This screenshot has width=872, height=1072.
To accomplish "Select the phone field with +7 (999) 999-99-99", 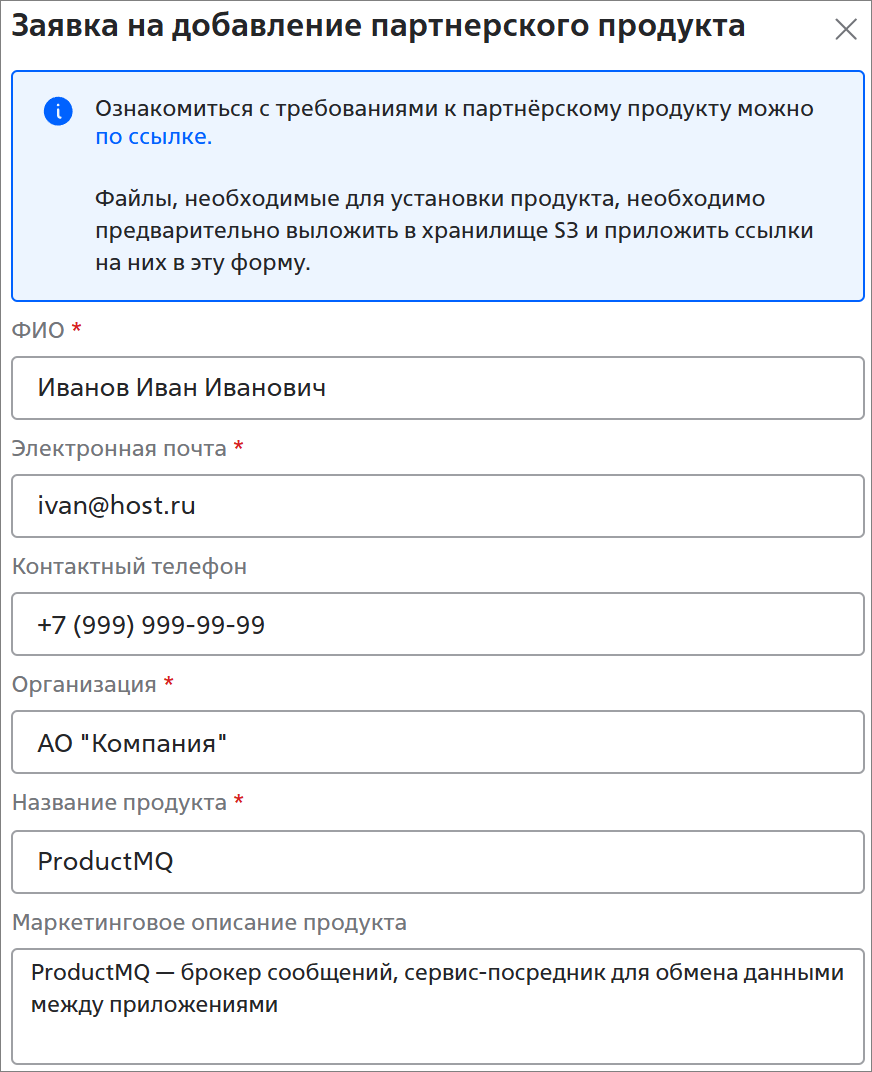I will click(437, 625).
